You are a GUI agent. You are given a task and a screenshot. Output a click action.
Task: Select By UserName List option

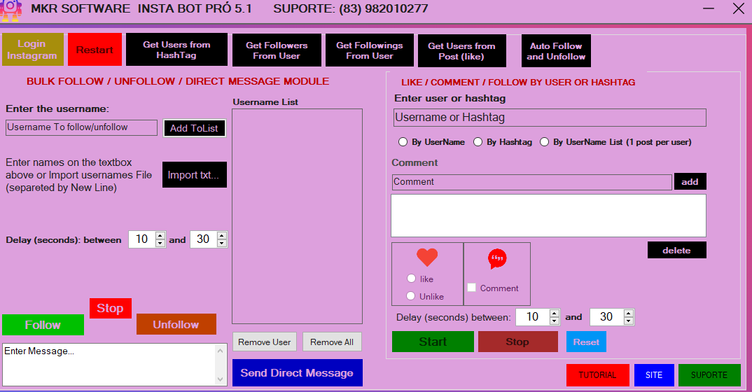pyautogui.click(x=544, y=142)
